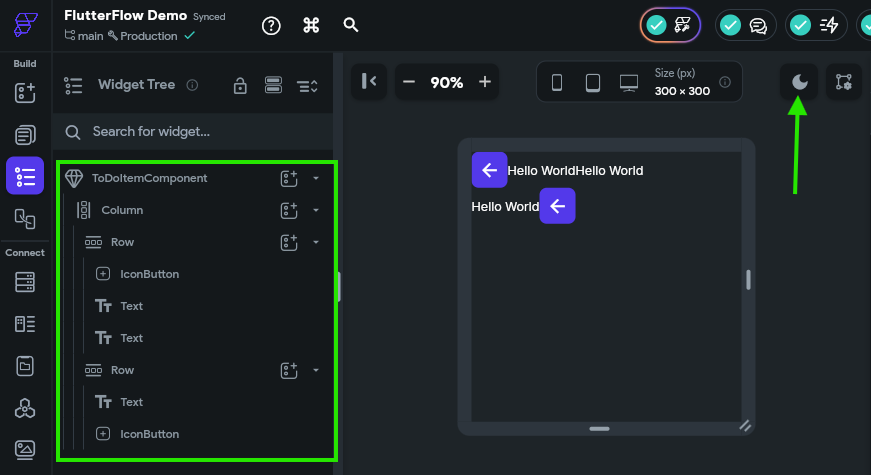Select first Text under first Row
Screen dimensions: 871x475
coord(132,306)
